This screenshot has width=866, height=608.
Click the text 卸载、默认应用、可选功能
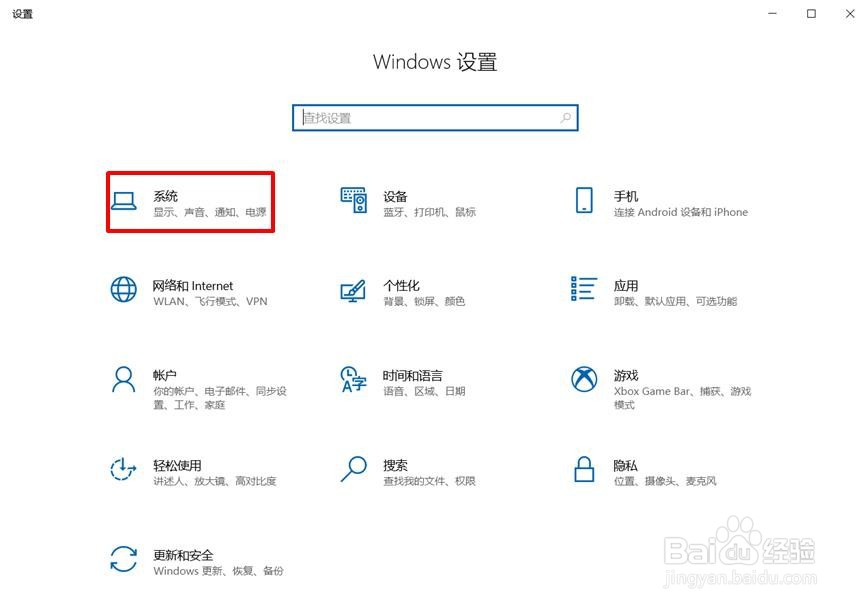[x=675, y=302]
